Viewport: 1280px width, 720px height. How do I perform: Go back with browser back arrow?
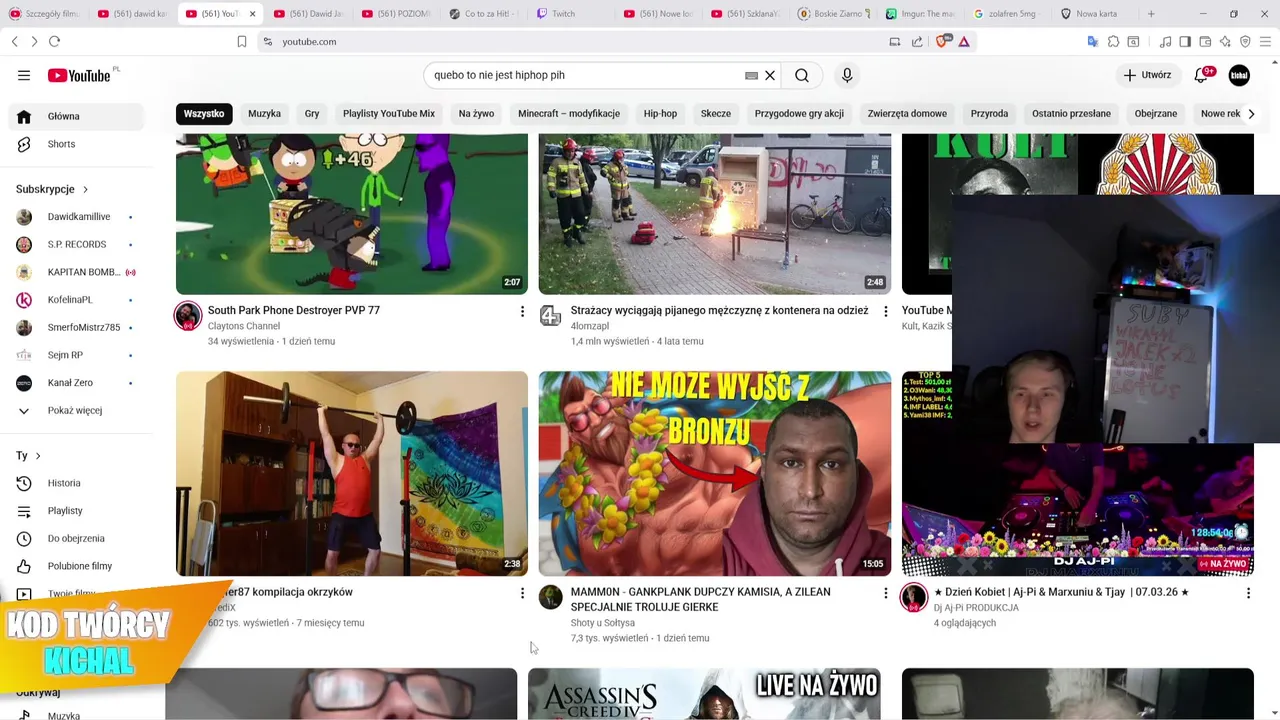click(15, 41)
